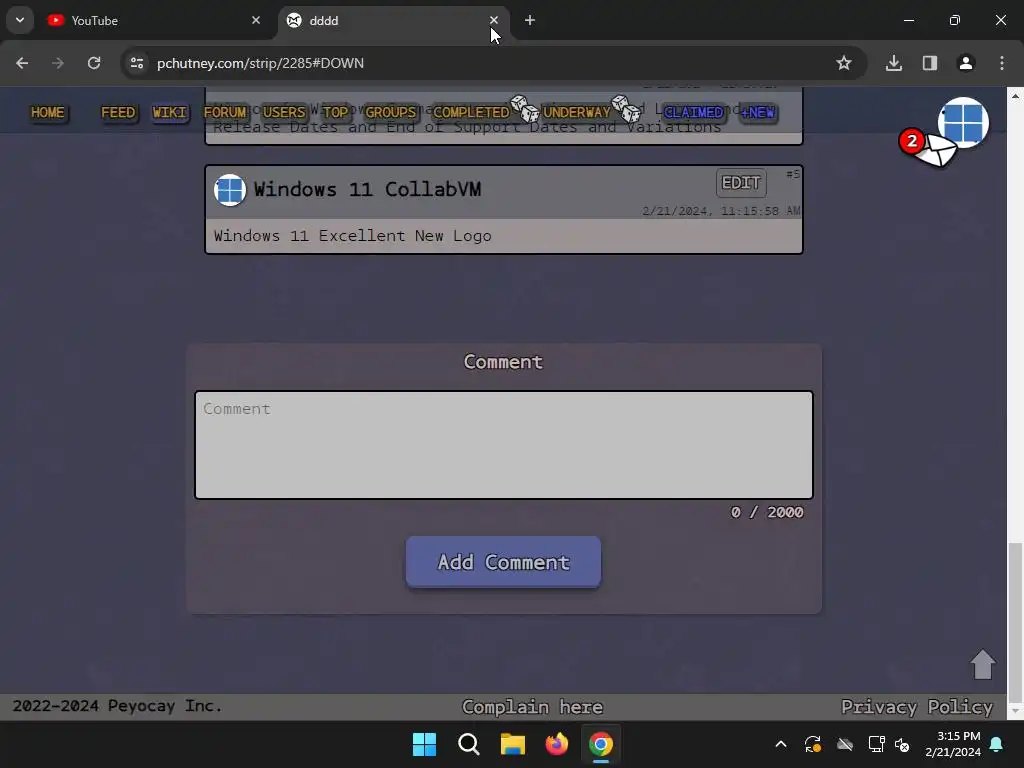The height and width of the screenshot is (768, 1024).
Task: Roll the dice after UNDERWAY
Action: [x=626, y=108]
